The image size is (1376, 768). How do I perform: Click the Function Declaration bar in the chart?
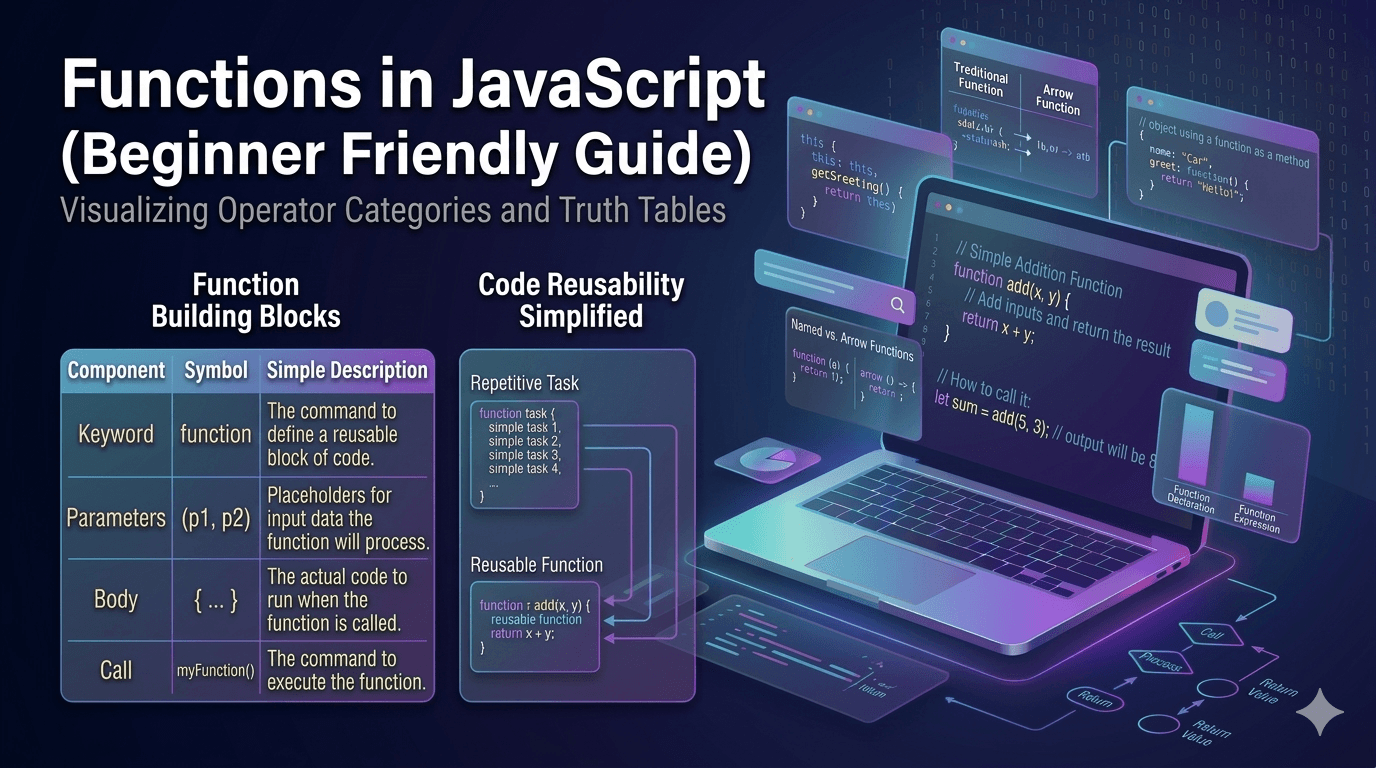pyautogui.click(x=1195, y=445)
